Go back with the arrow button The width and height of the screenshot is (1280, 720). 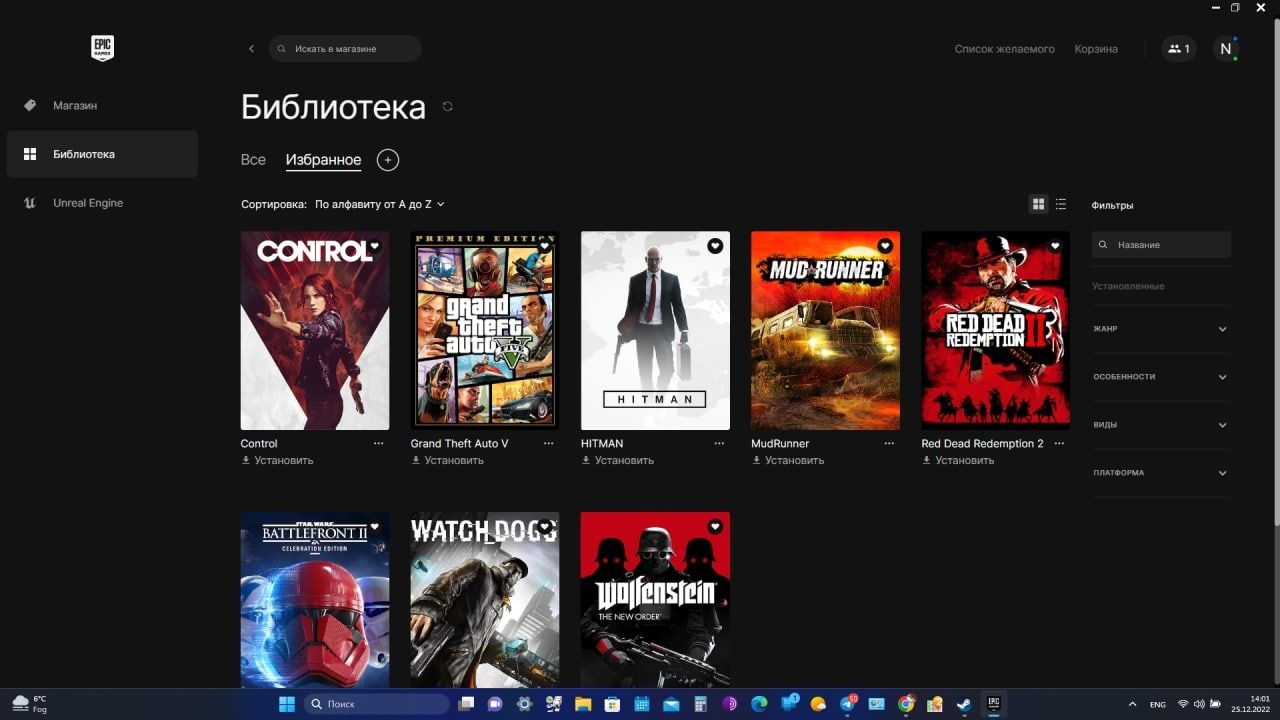pyautogui.click(x=251, y=49)
